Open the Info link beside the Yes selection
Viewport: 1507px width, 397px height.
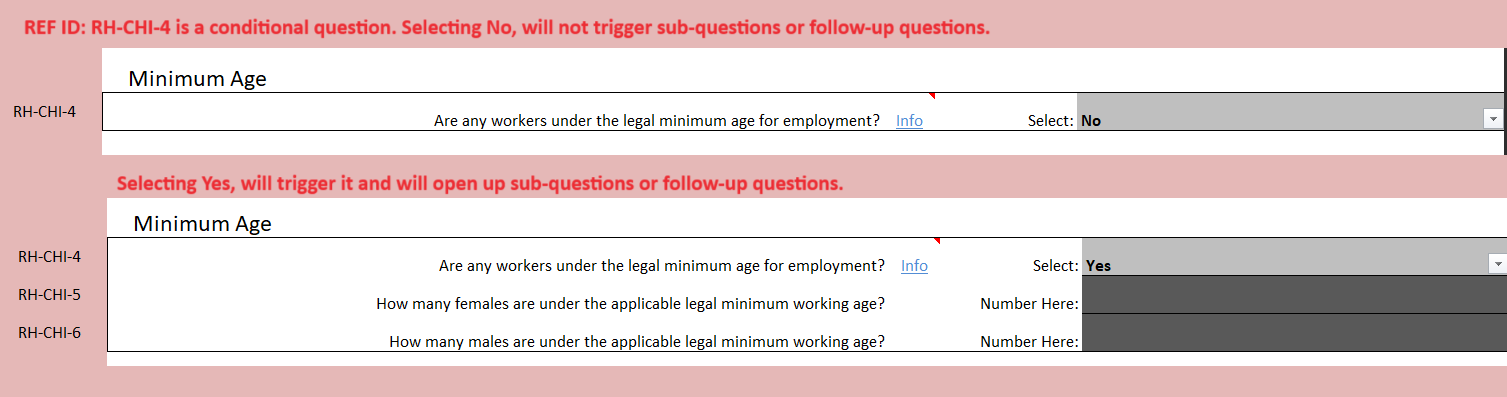tap(914, 266)
